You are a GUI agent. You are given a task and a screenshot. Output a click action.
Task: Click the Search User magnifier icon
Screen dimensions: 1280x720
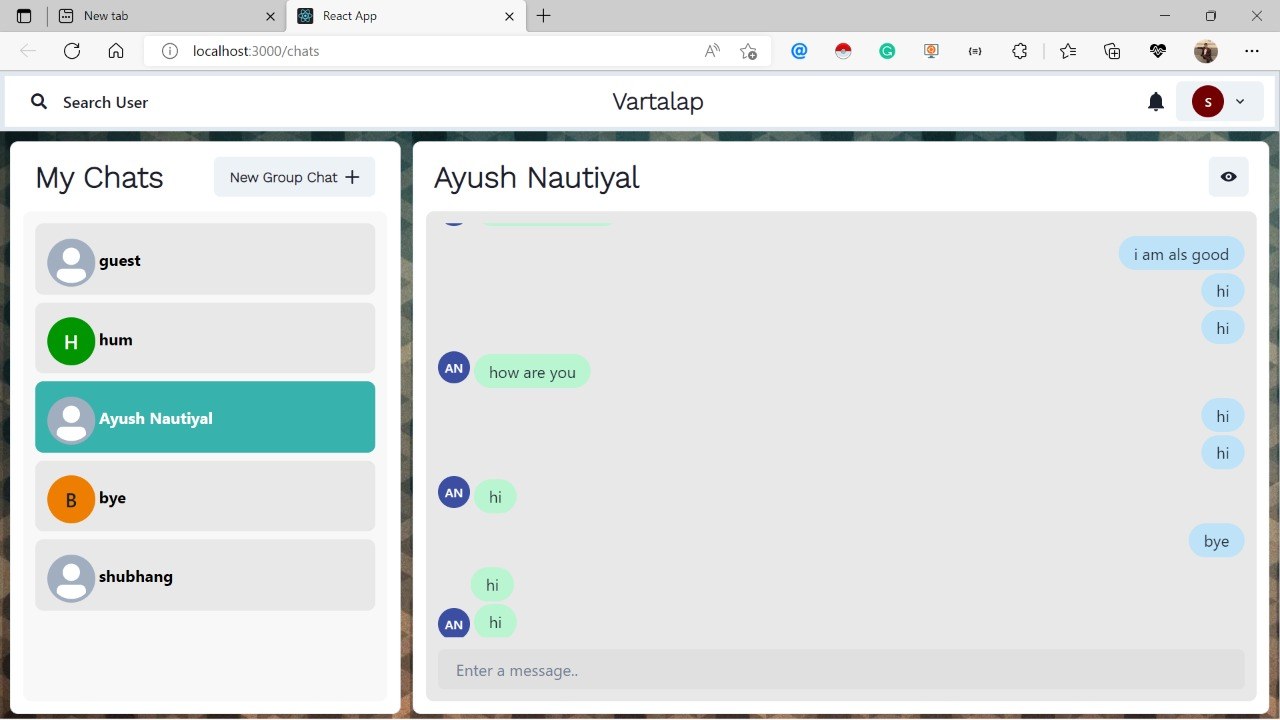click(38, 101)
